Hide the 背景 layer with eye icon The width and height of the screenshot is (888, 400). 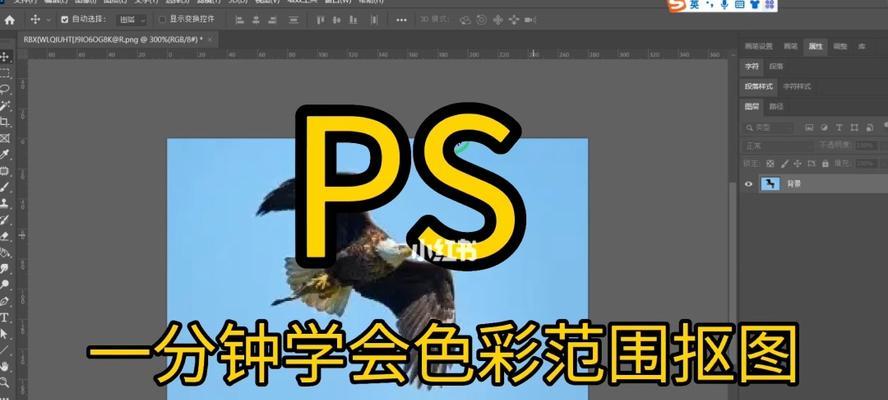pos(749,184)
